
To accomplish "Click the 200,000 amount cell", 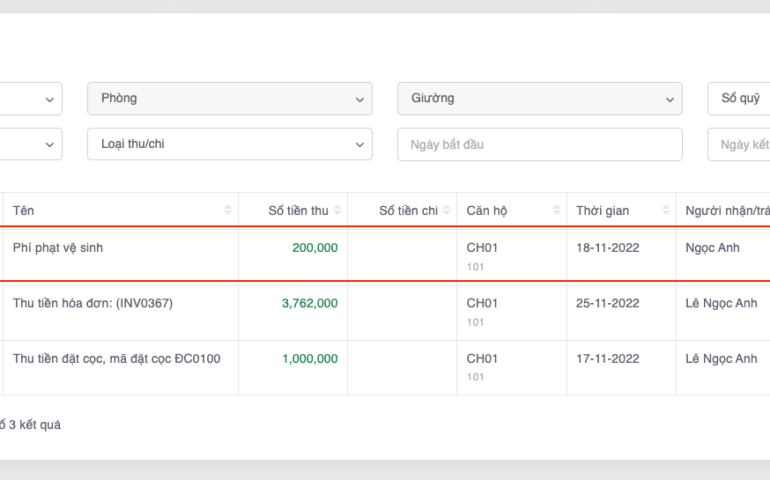I will tap(314, 248).
